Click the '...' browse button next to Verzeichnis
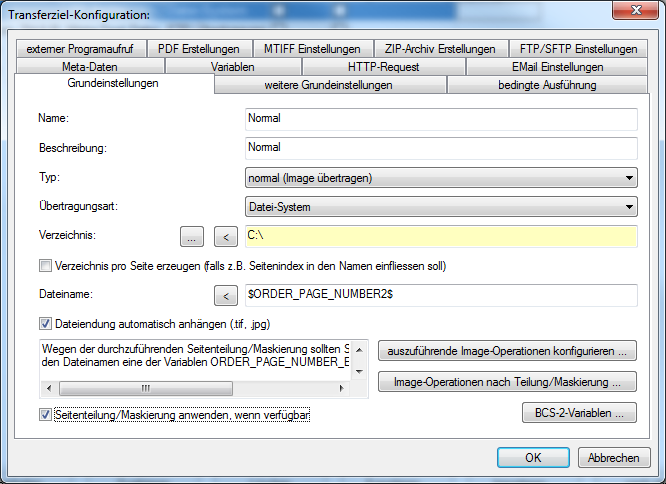 pyautogui.click(x=193, y=237)
